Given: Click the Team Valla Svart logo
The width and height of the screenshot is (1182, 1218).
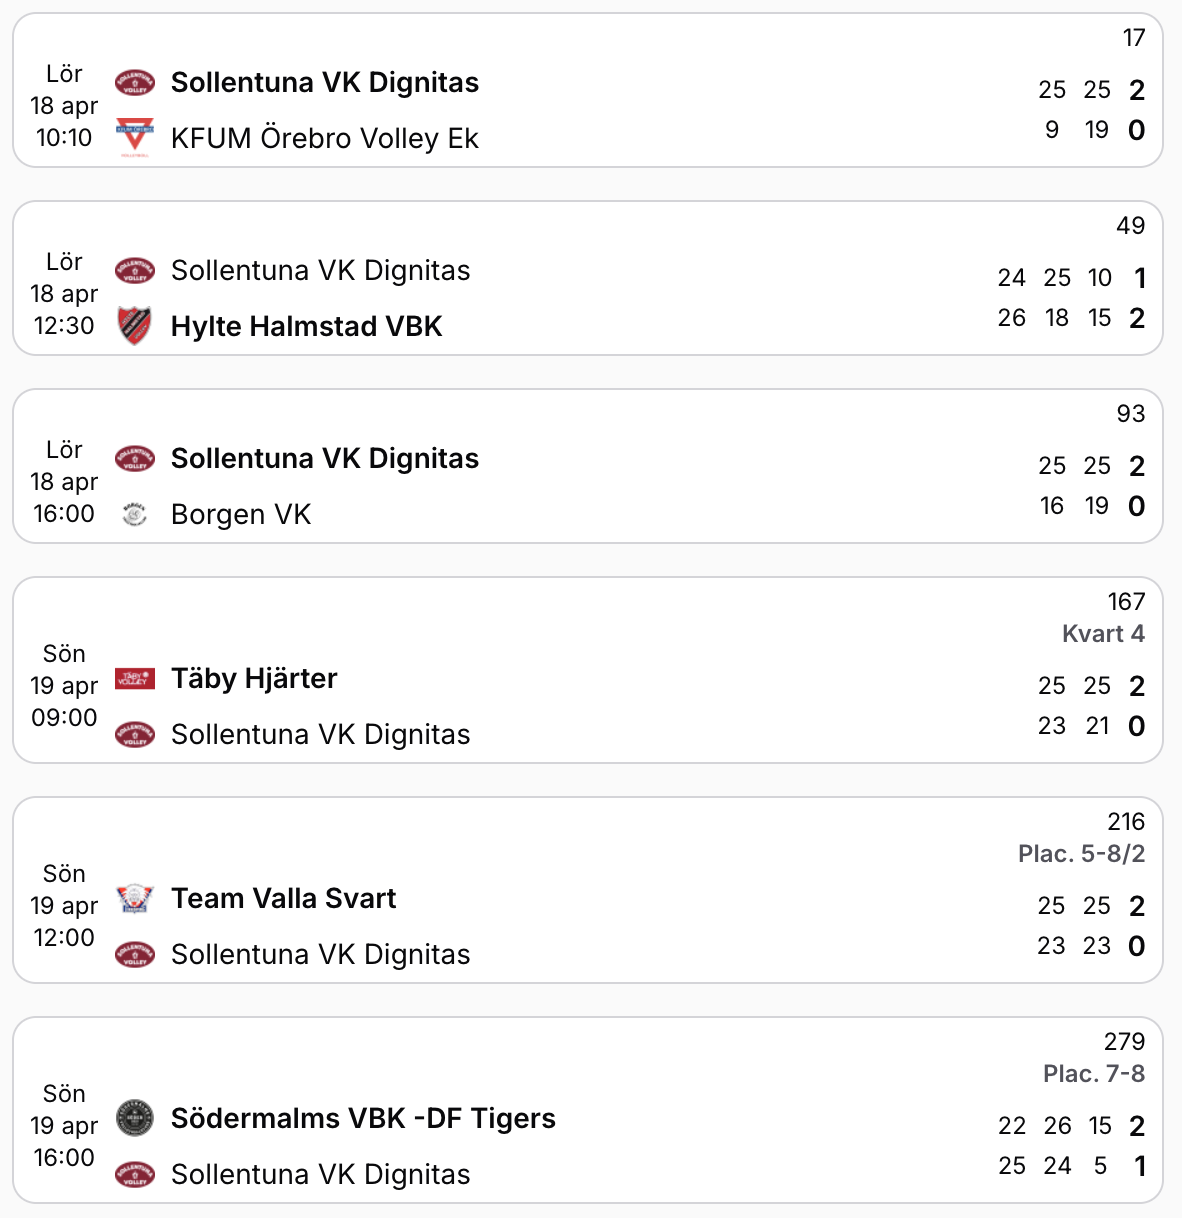Looking at the screenshot, I should (x=135, y=898).
